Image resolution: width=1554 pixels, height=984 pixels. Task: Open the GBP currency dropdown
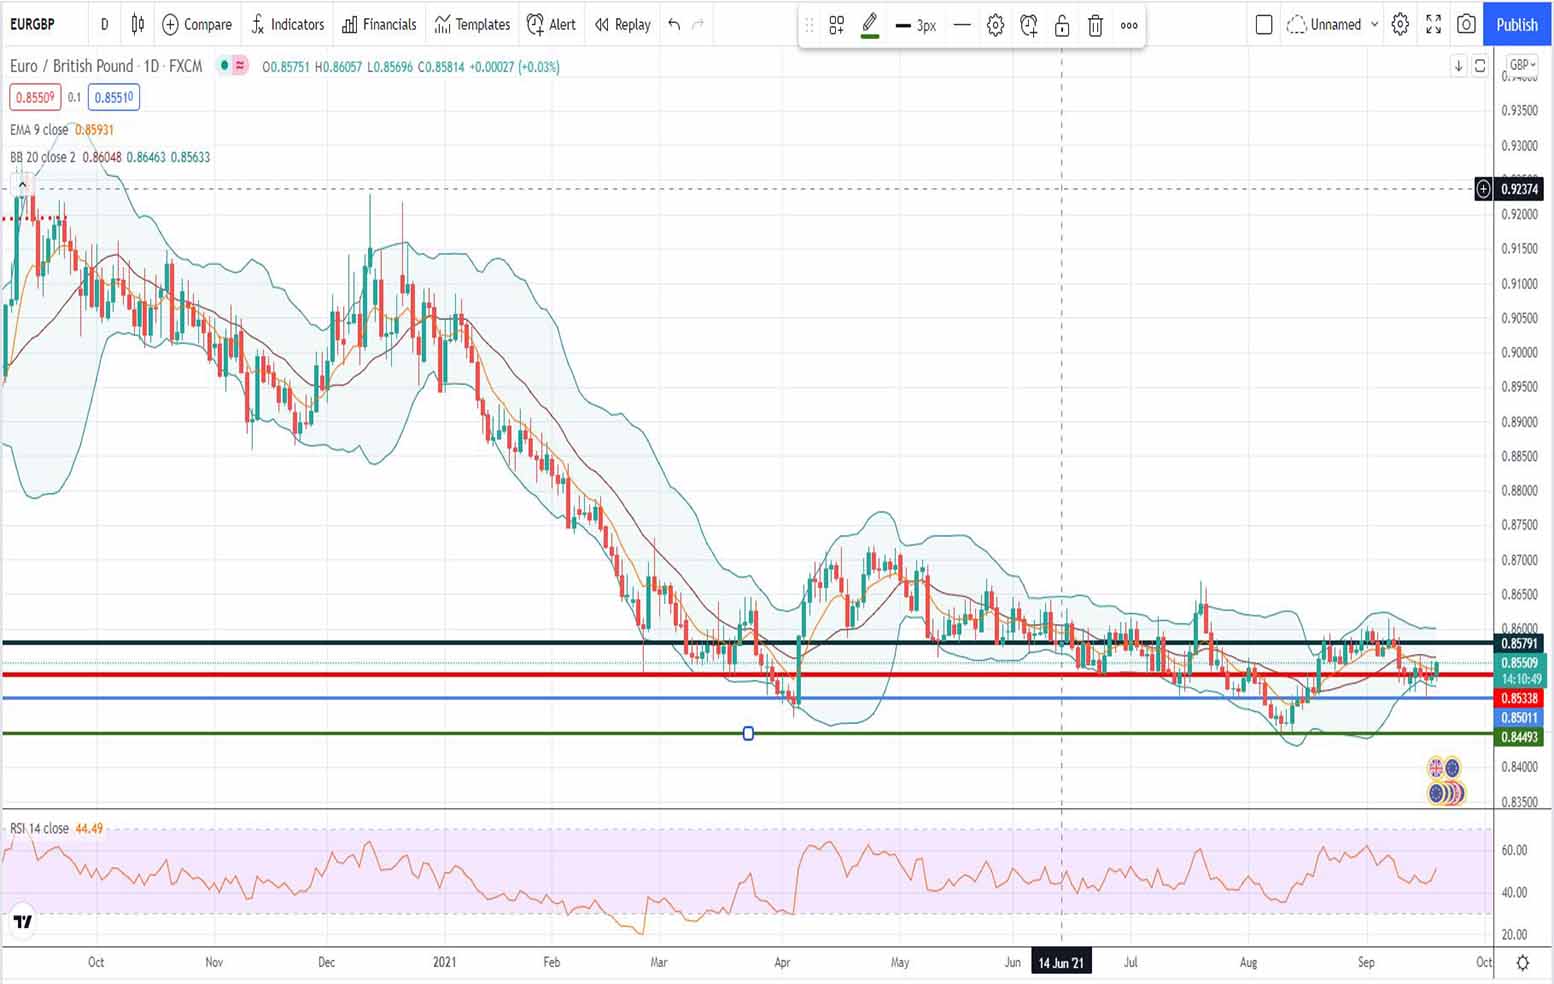(x=1522, y=65)
